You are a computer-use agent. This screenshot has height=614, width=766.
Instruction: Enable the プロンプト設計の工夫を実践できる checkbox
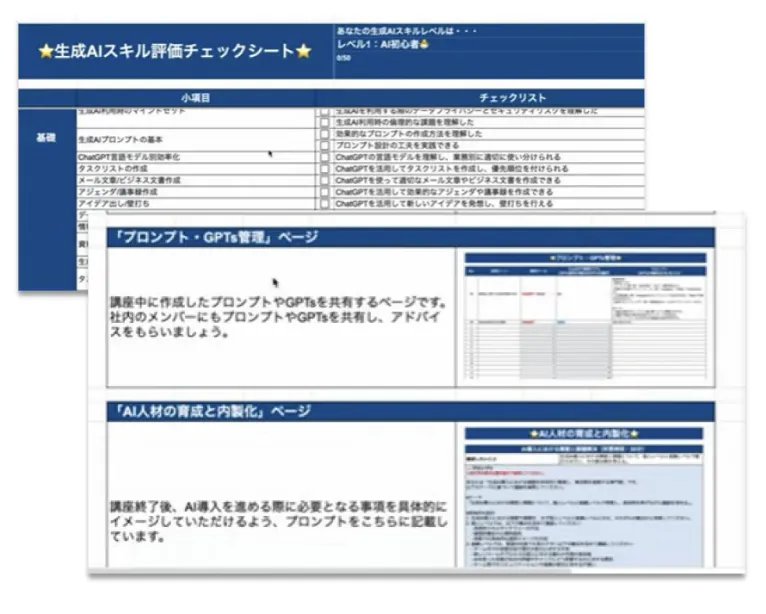click(x=324, y=146)
